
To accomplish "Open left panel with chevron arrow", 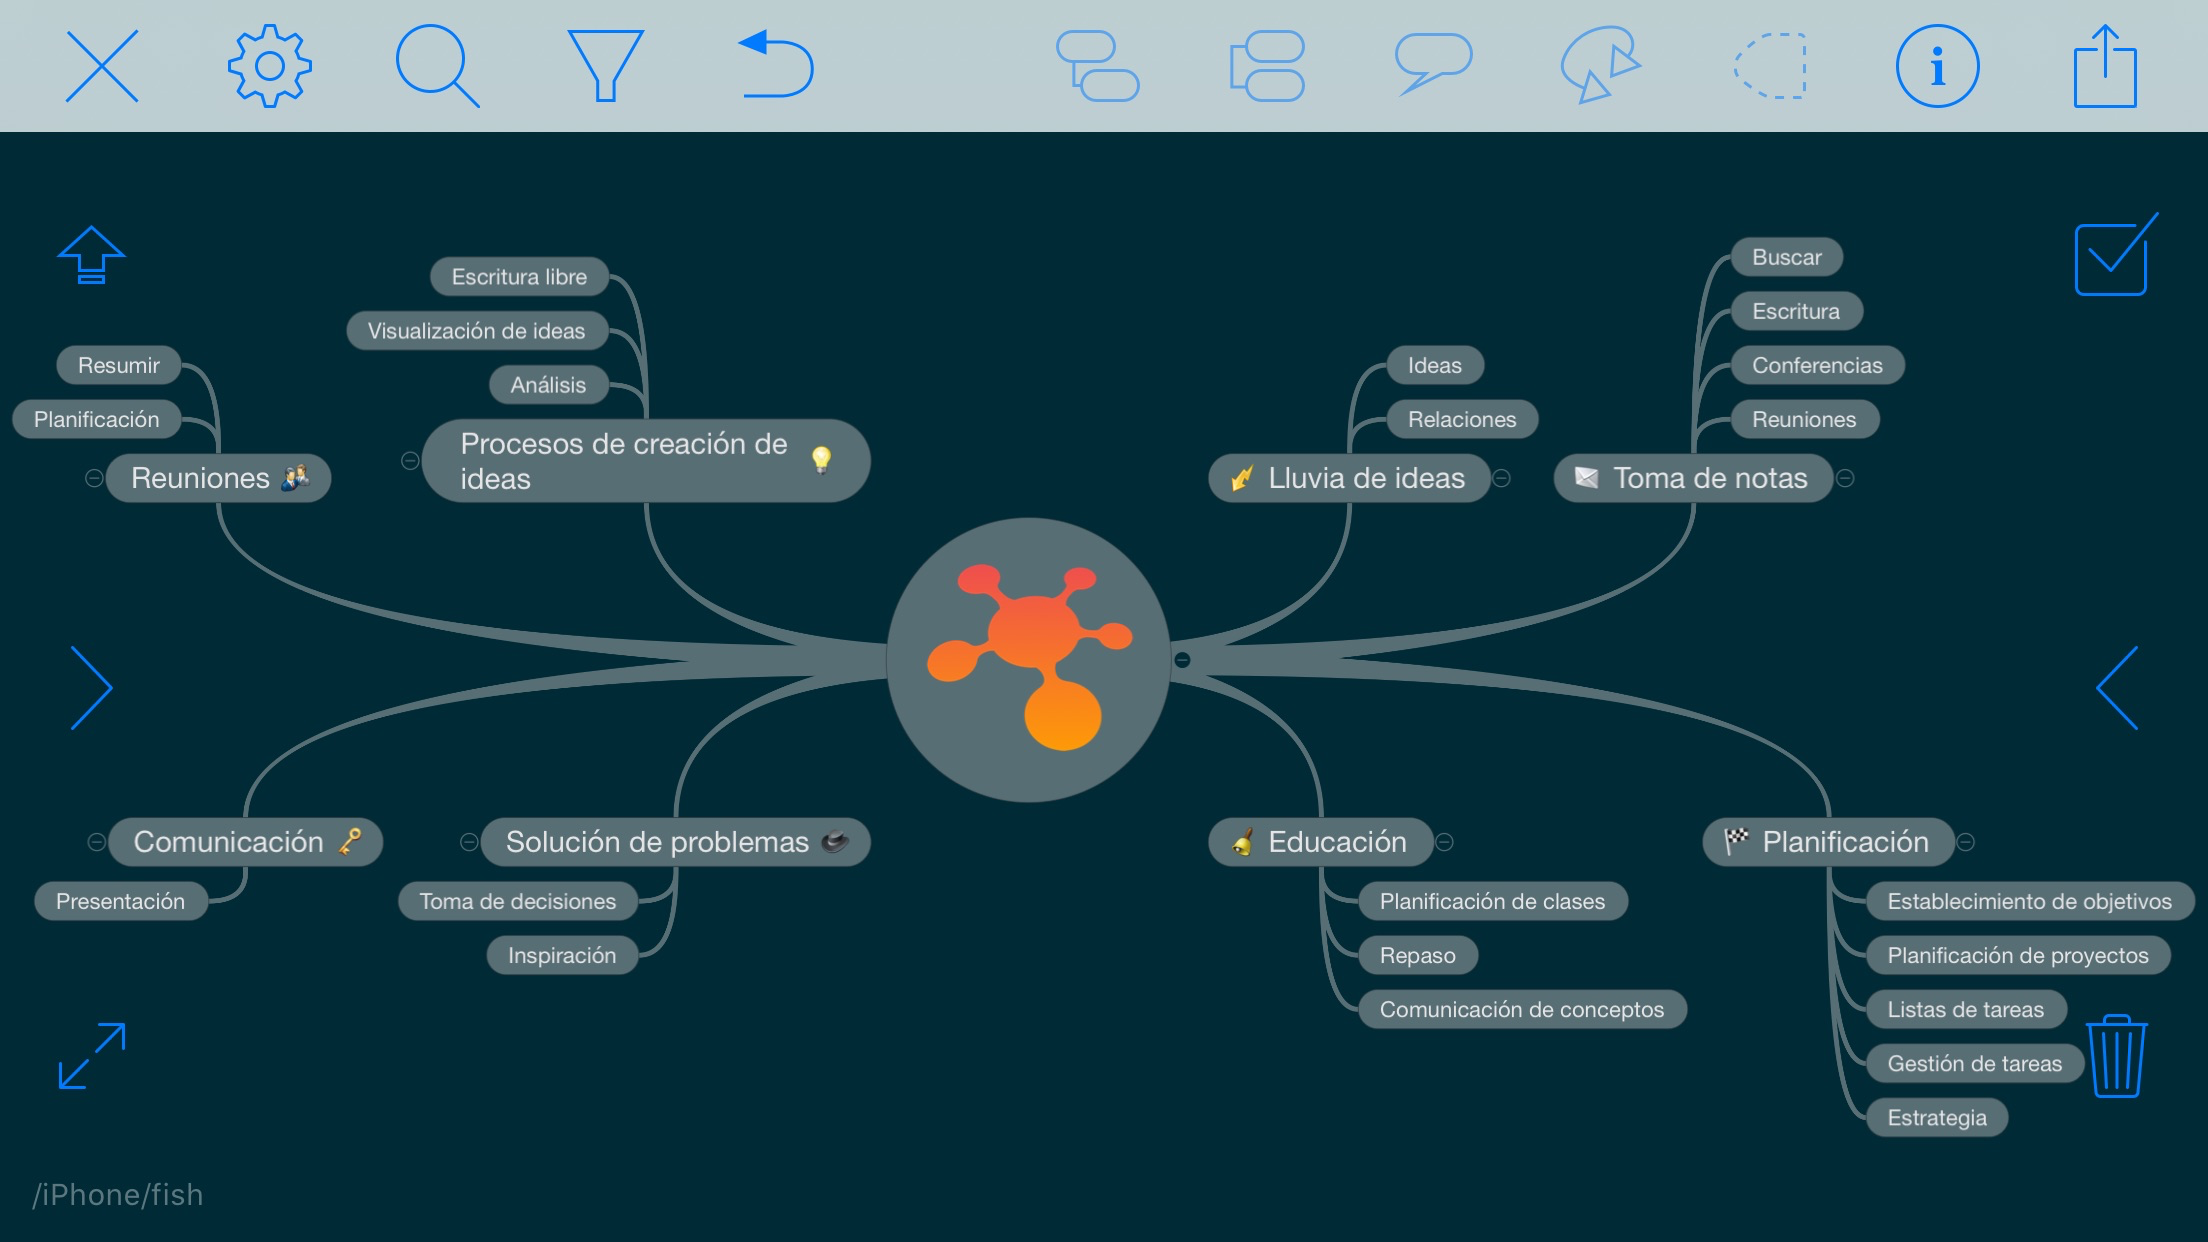I will pos(92,688).
